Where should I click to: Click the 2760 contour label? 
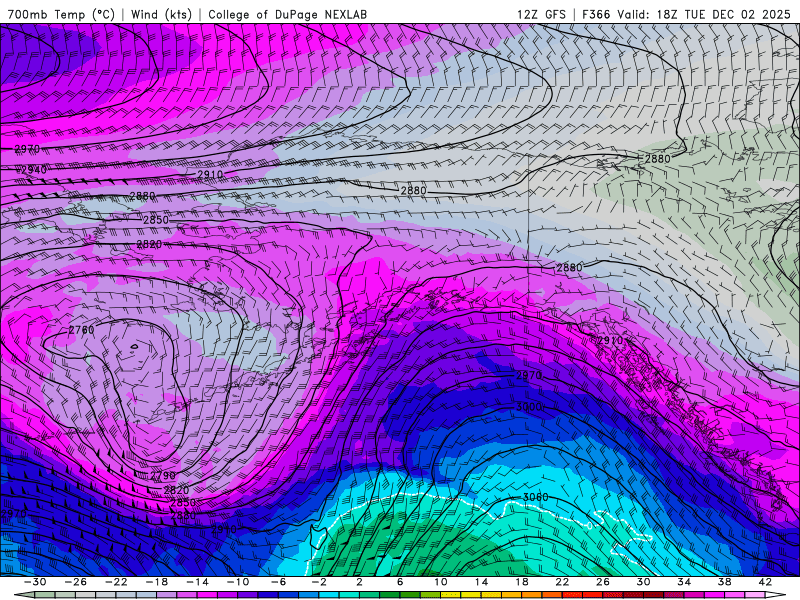coord(82,330)
